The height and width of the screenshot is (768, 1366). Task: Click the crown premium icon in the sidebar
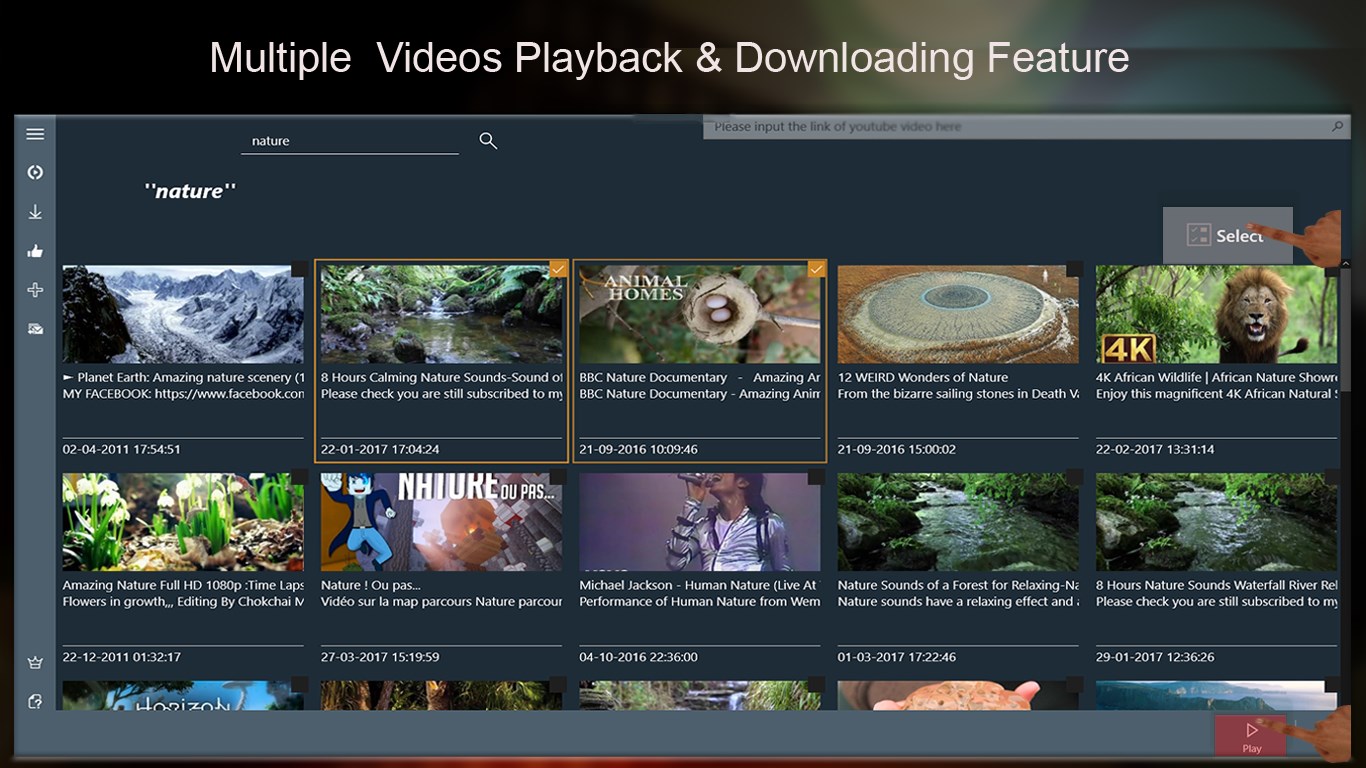[x=35, y=662]
